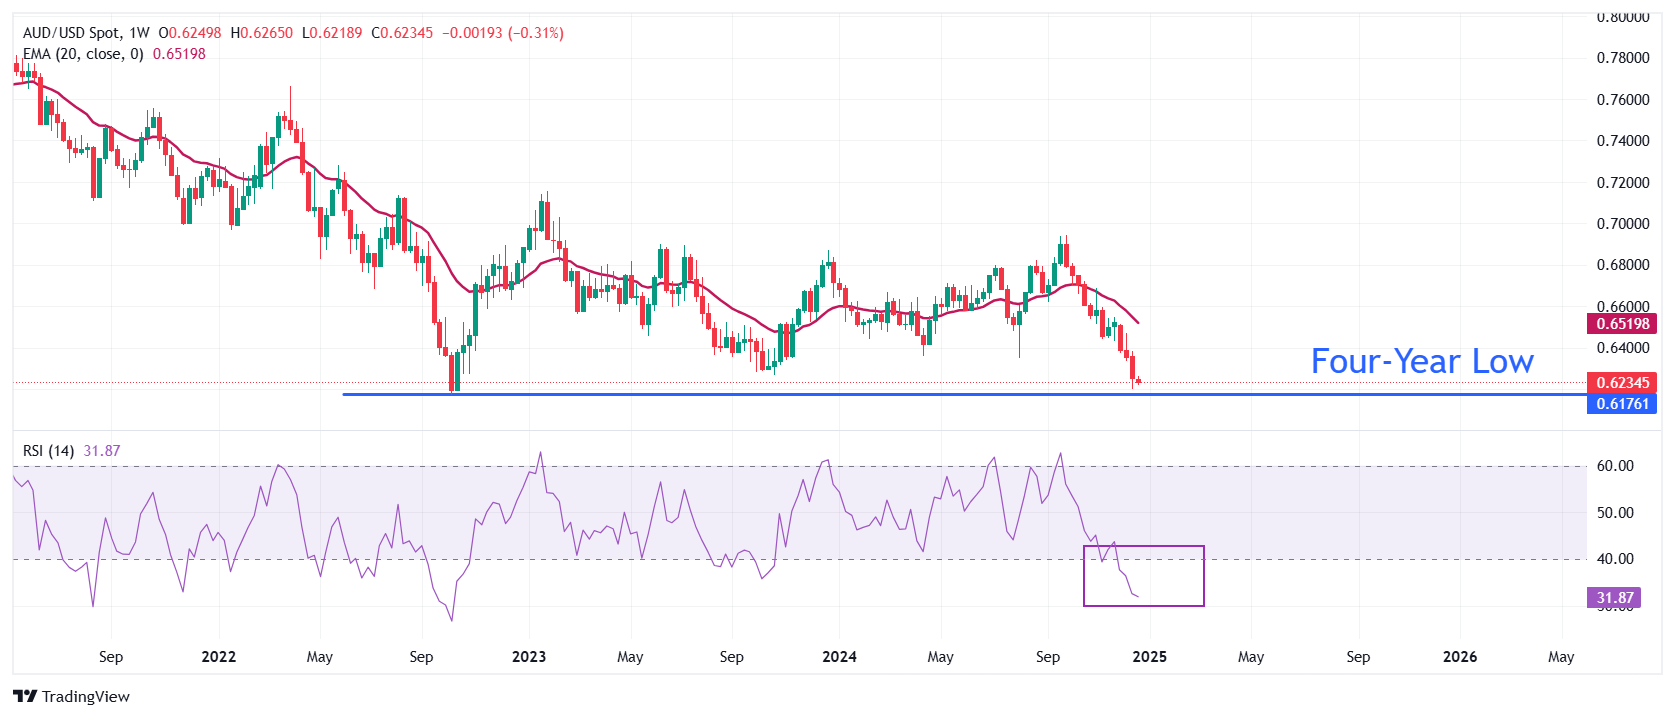This screenshot has height=718, width=1675.
Task: Click the 60.00 RSI axis level label
Action: (1614, 466)
